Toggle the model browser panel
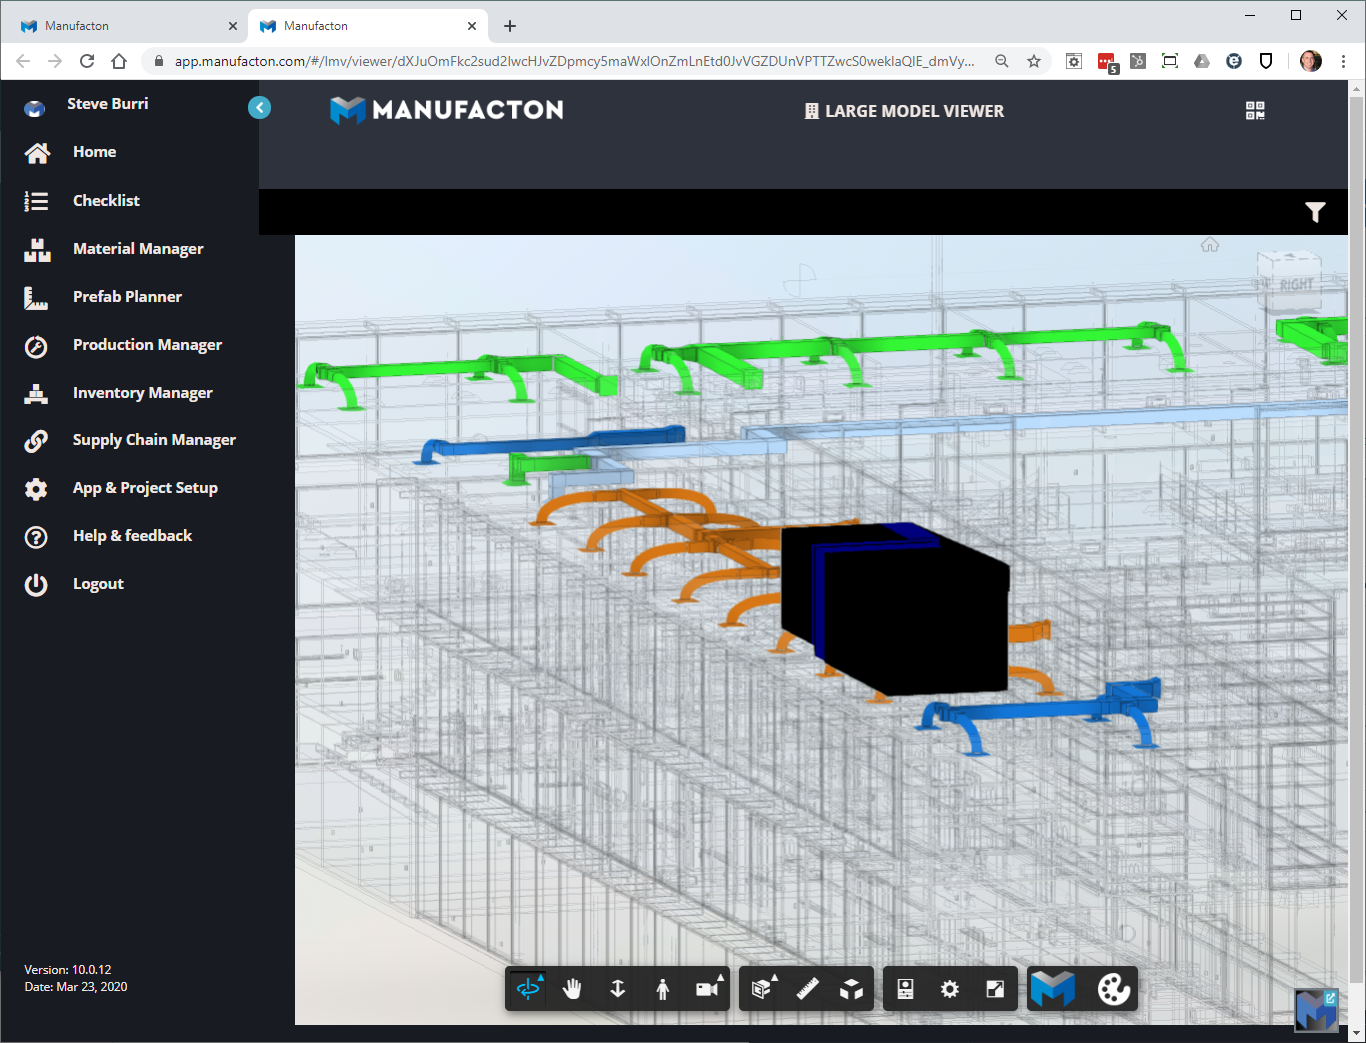The image size is (1366, 1043). pyautogui.click(x=905, y=989)
